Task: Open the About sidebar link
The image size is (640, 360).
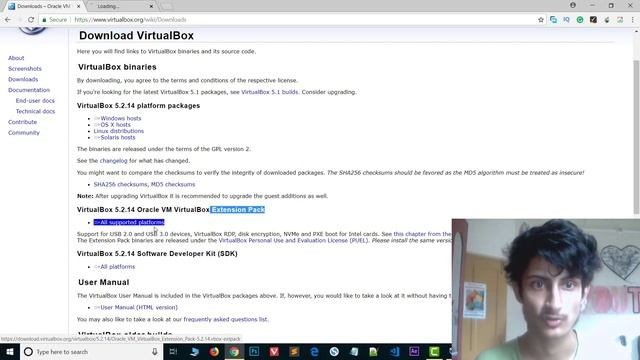Action: 16,58
